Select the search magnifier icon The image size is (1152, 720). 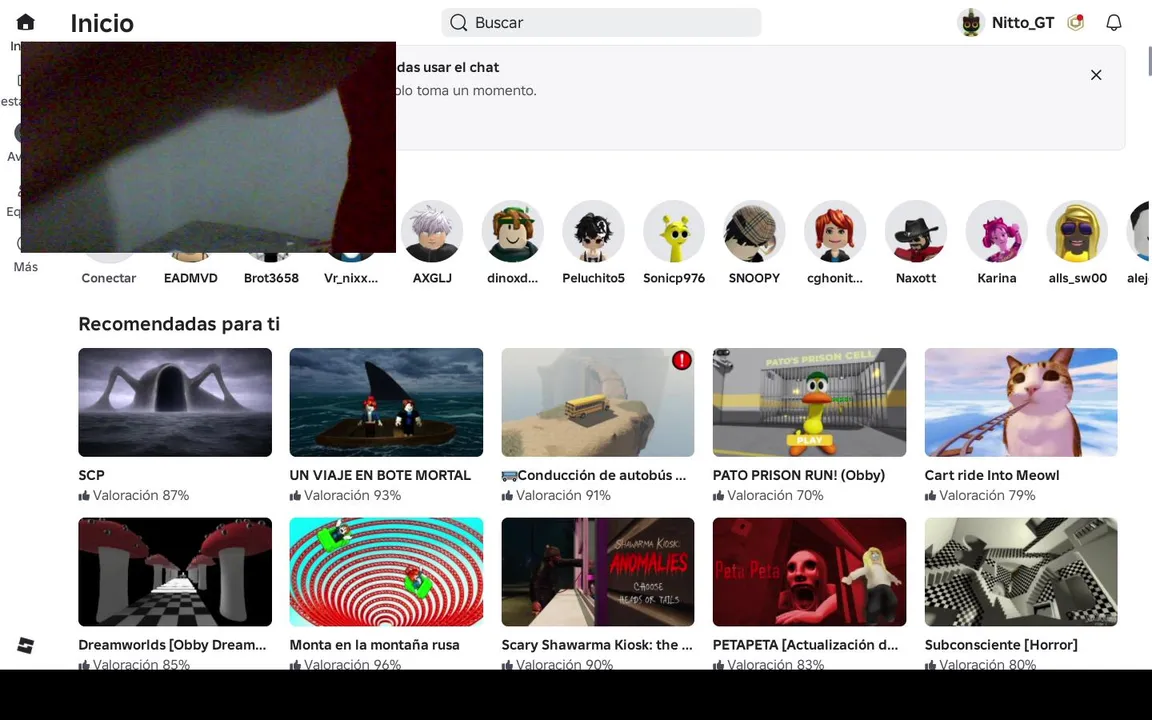458,23
